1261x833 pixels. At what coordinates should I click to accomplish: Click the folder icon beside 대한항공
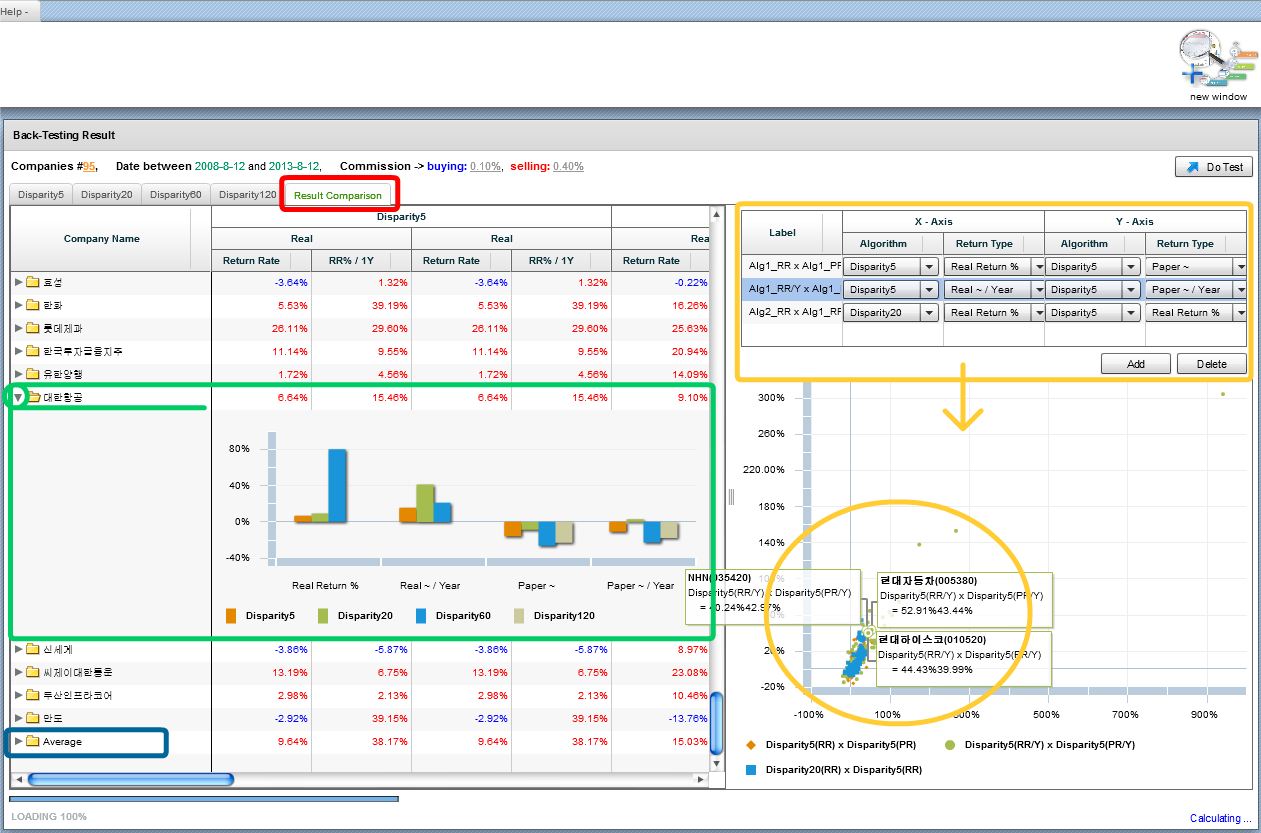tap(33, 397)
